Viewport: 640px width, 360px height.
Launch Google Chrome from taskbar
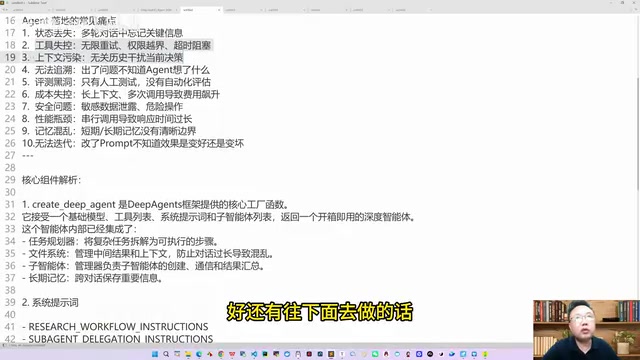click(221, 354)
